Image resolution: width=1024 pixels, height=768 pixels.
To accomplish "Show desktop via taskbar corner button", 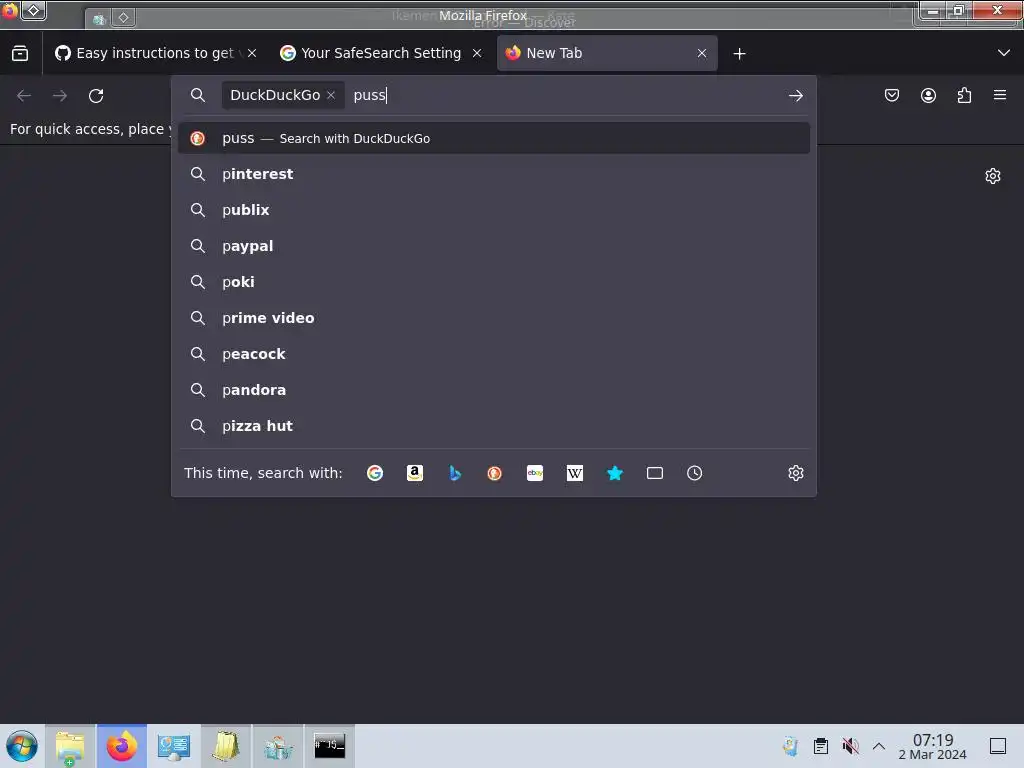I will pos(998,746).
